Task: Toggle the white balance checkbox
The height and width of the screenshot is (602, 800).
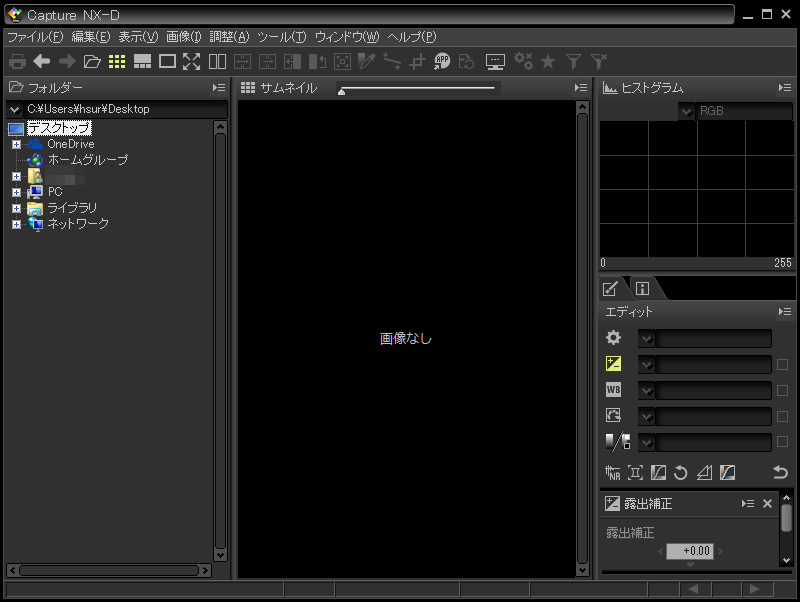Action: [782, 390]
